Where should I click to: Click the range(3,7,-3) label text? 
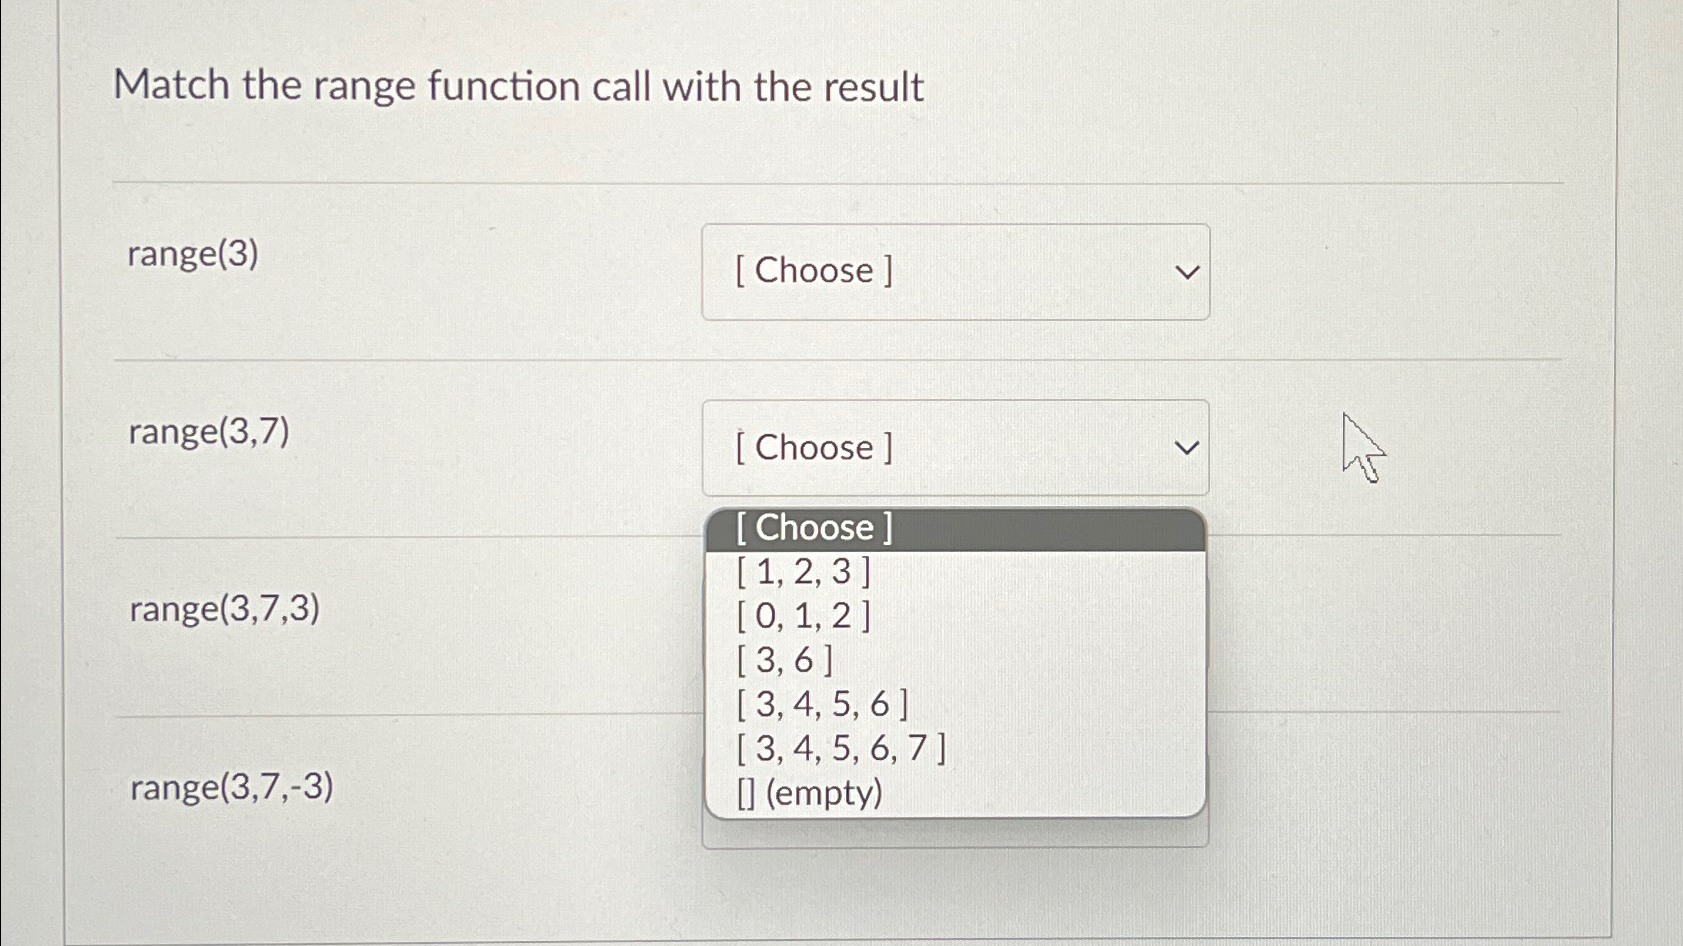coord(232,787)
